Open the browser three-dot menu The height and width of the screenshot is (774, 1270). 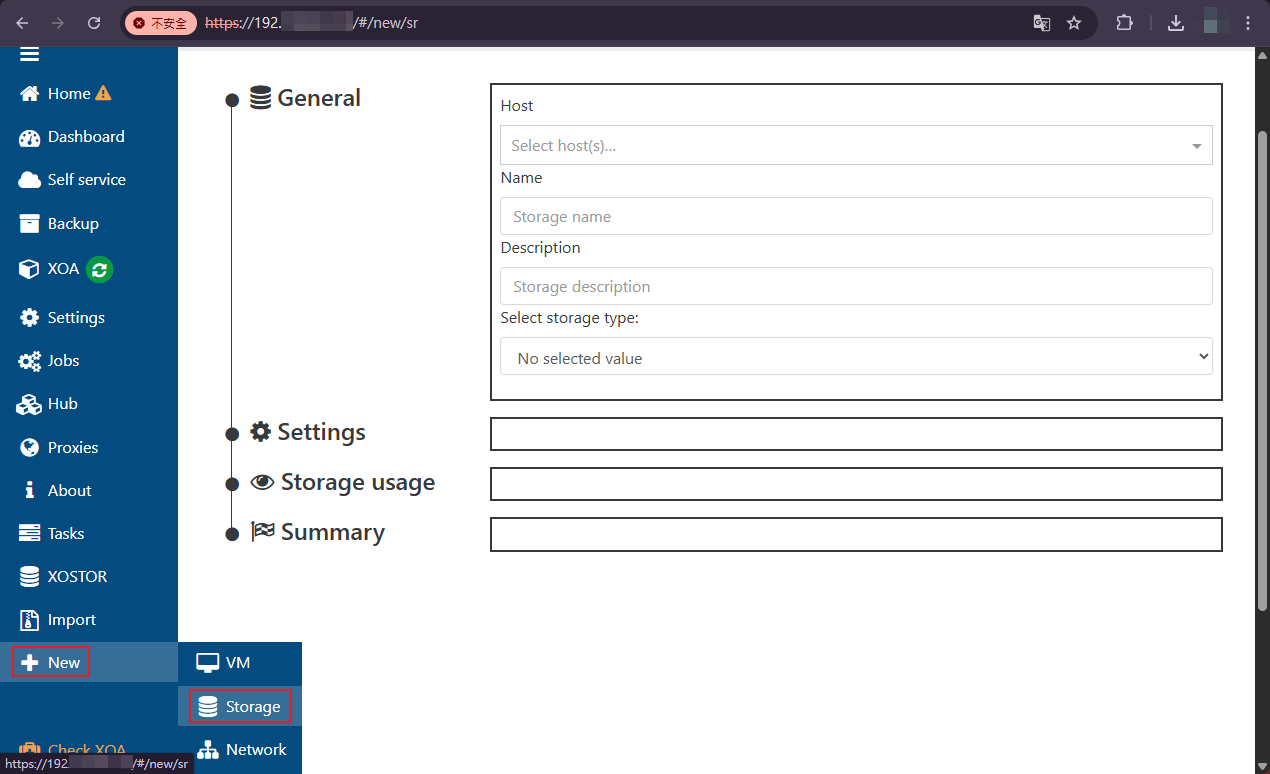[1248, 23]
